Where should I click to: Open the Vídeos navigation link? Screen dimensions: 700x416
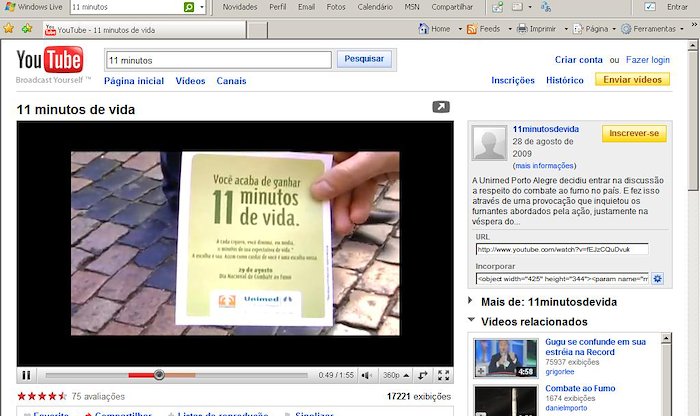190,81
